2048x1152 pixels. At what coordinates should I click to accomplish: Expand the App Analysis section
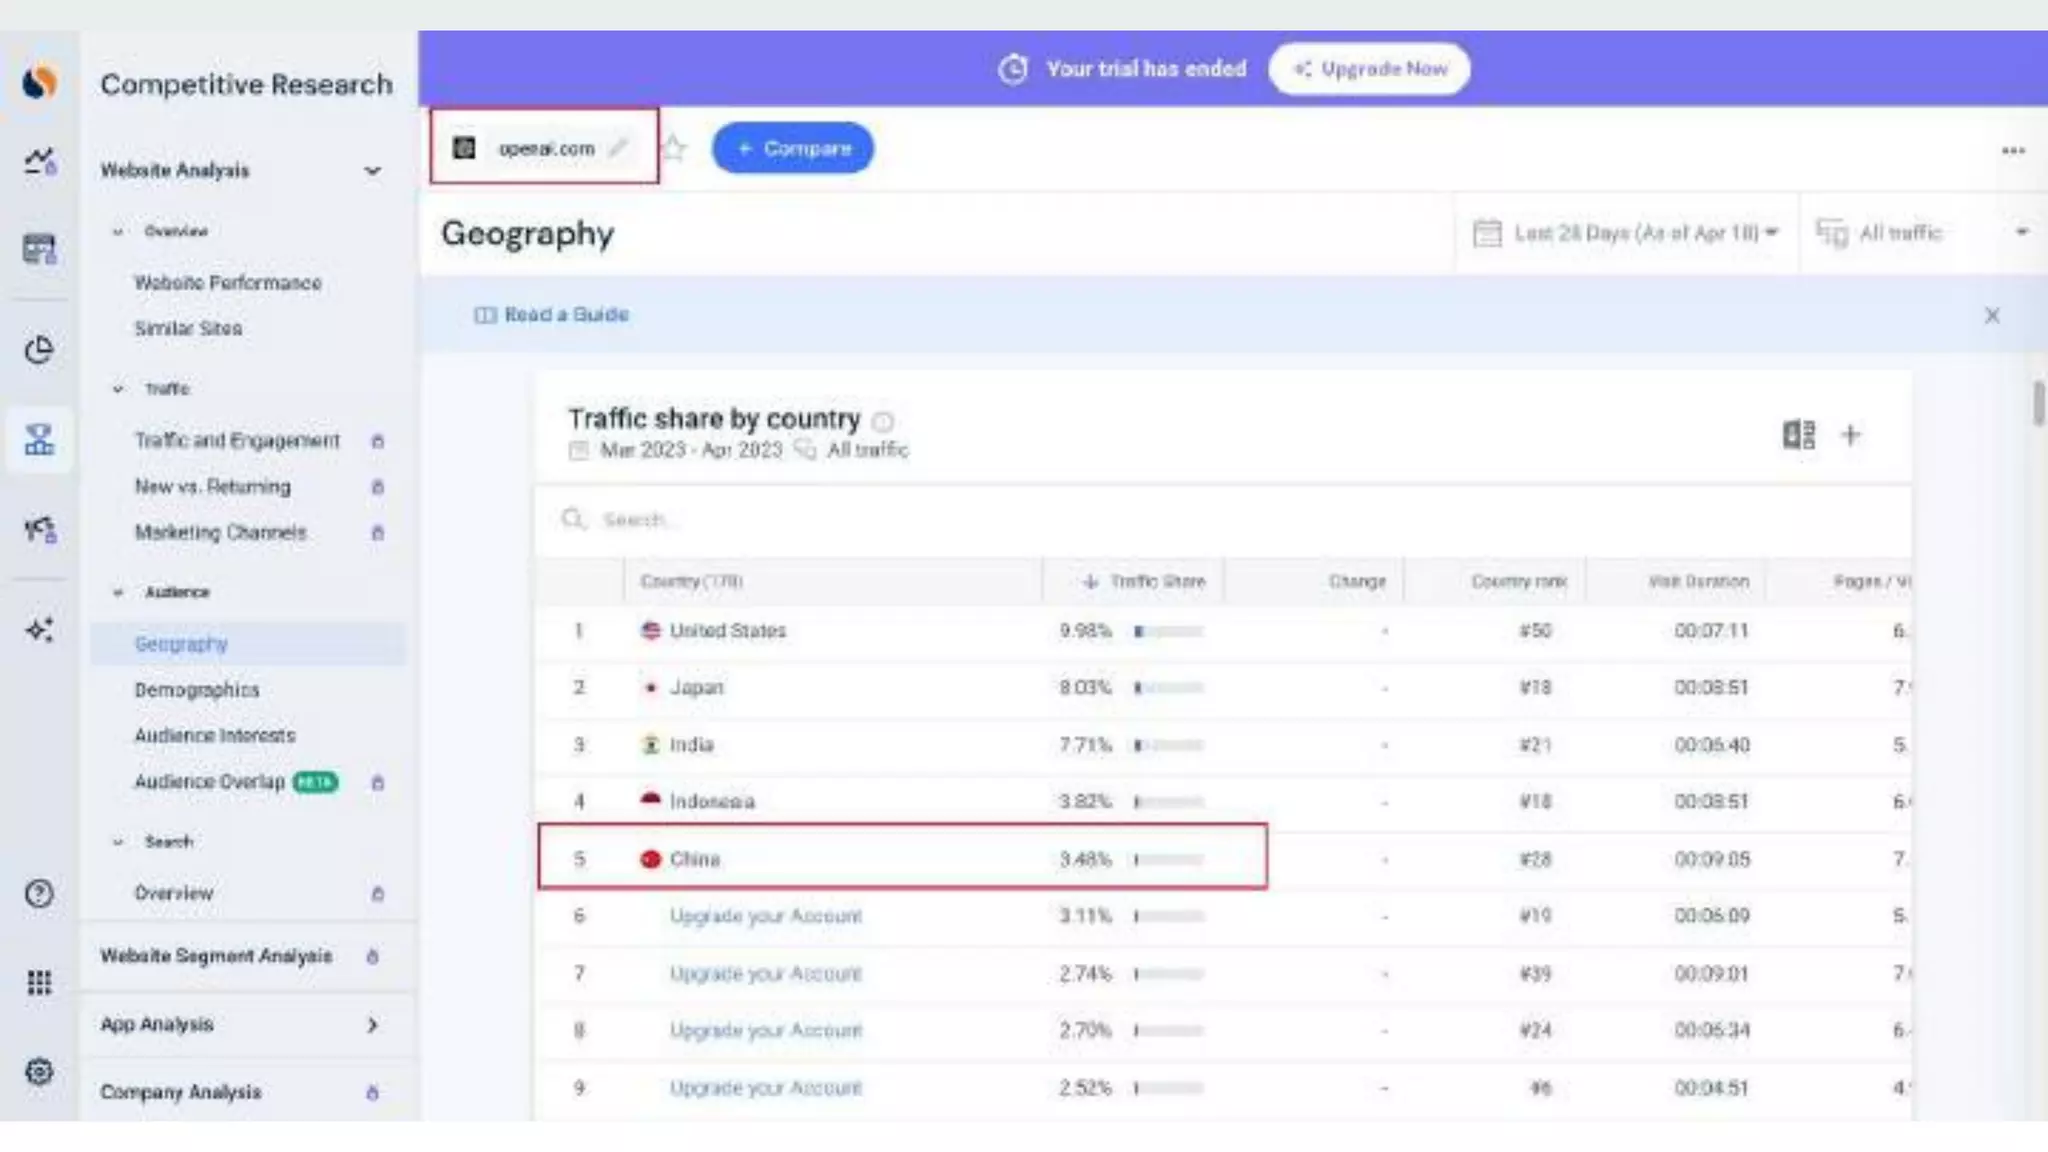coord(372,1025)
